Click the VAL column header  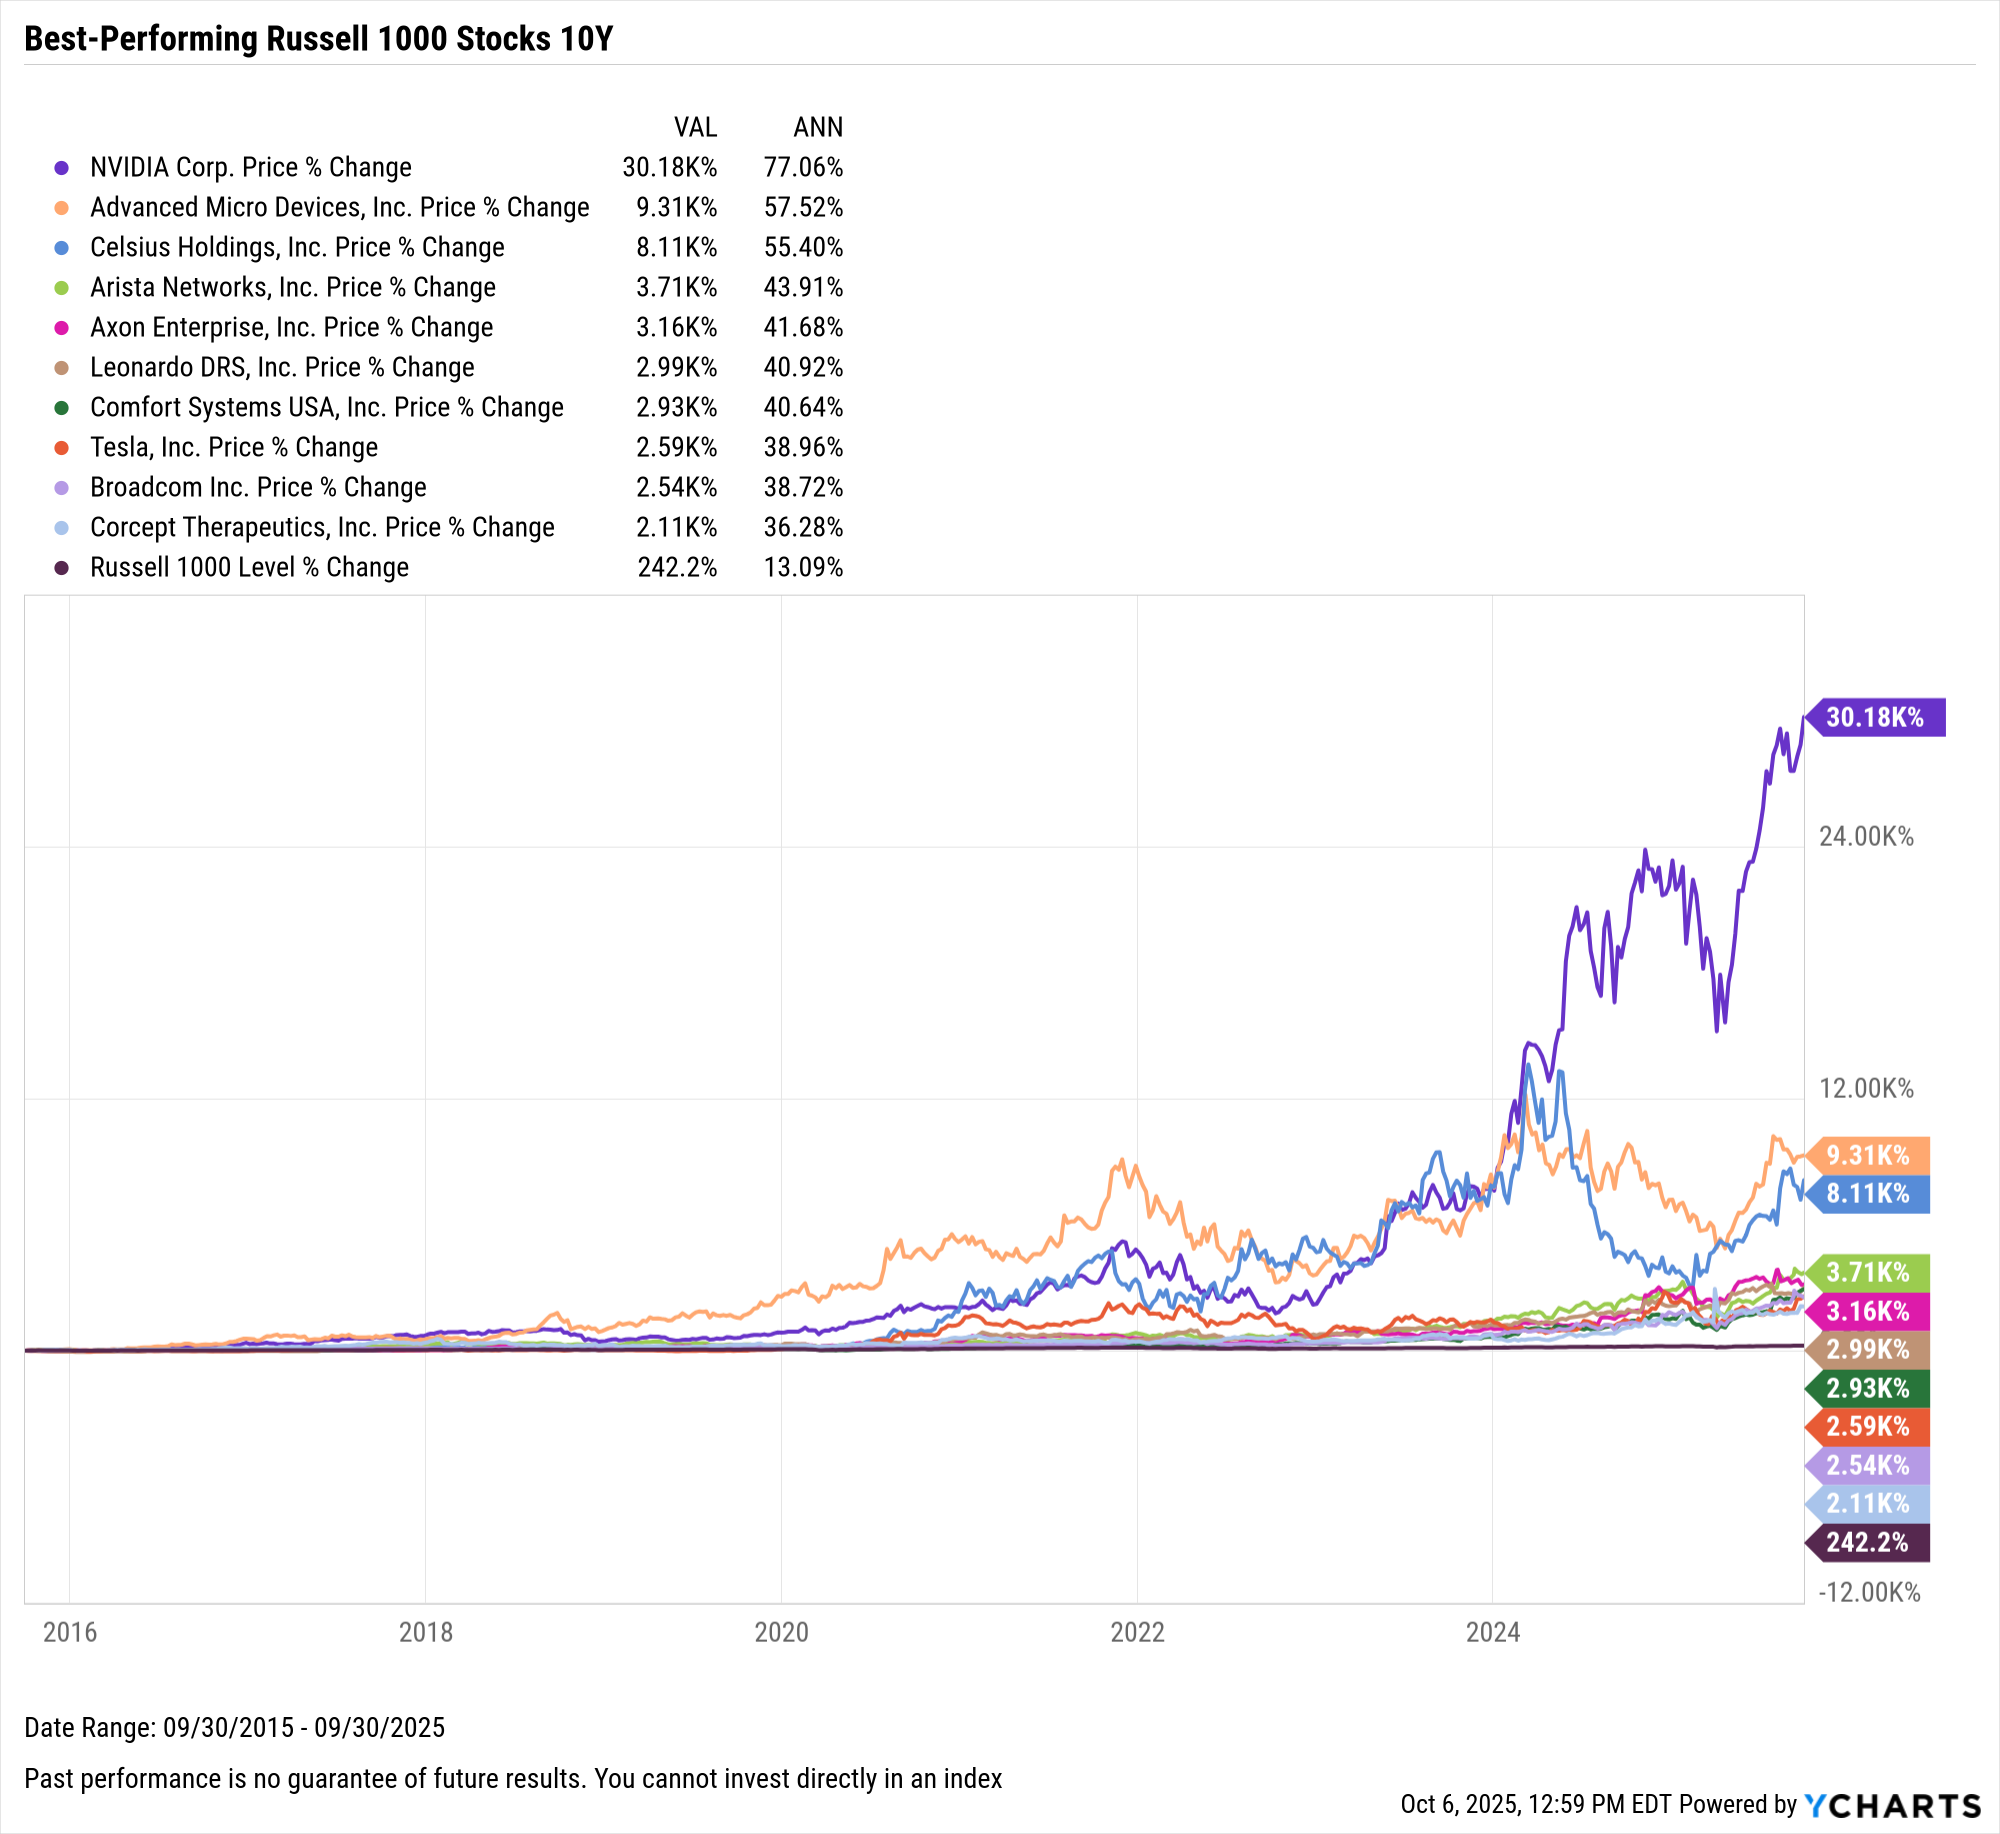point(695,127)
